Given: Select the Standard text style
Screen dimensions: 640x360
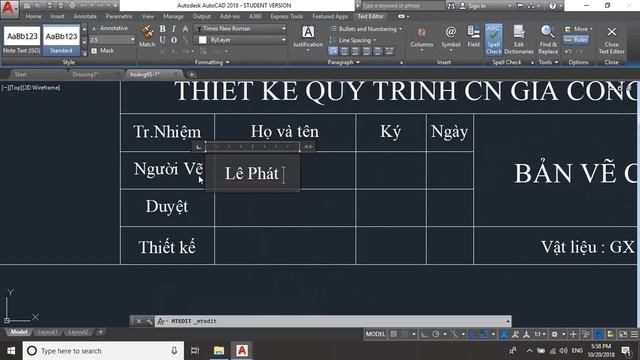Looking at the screenshot, I should (61, 40).
